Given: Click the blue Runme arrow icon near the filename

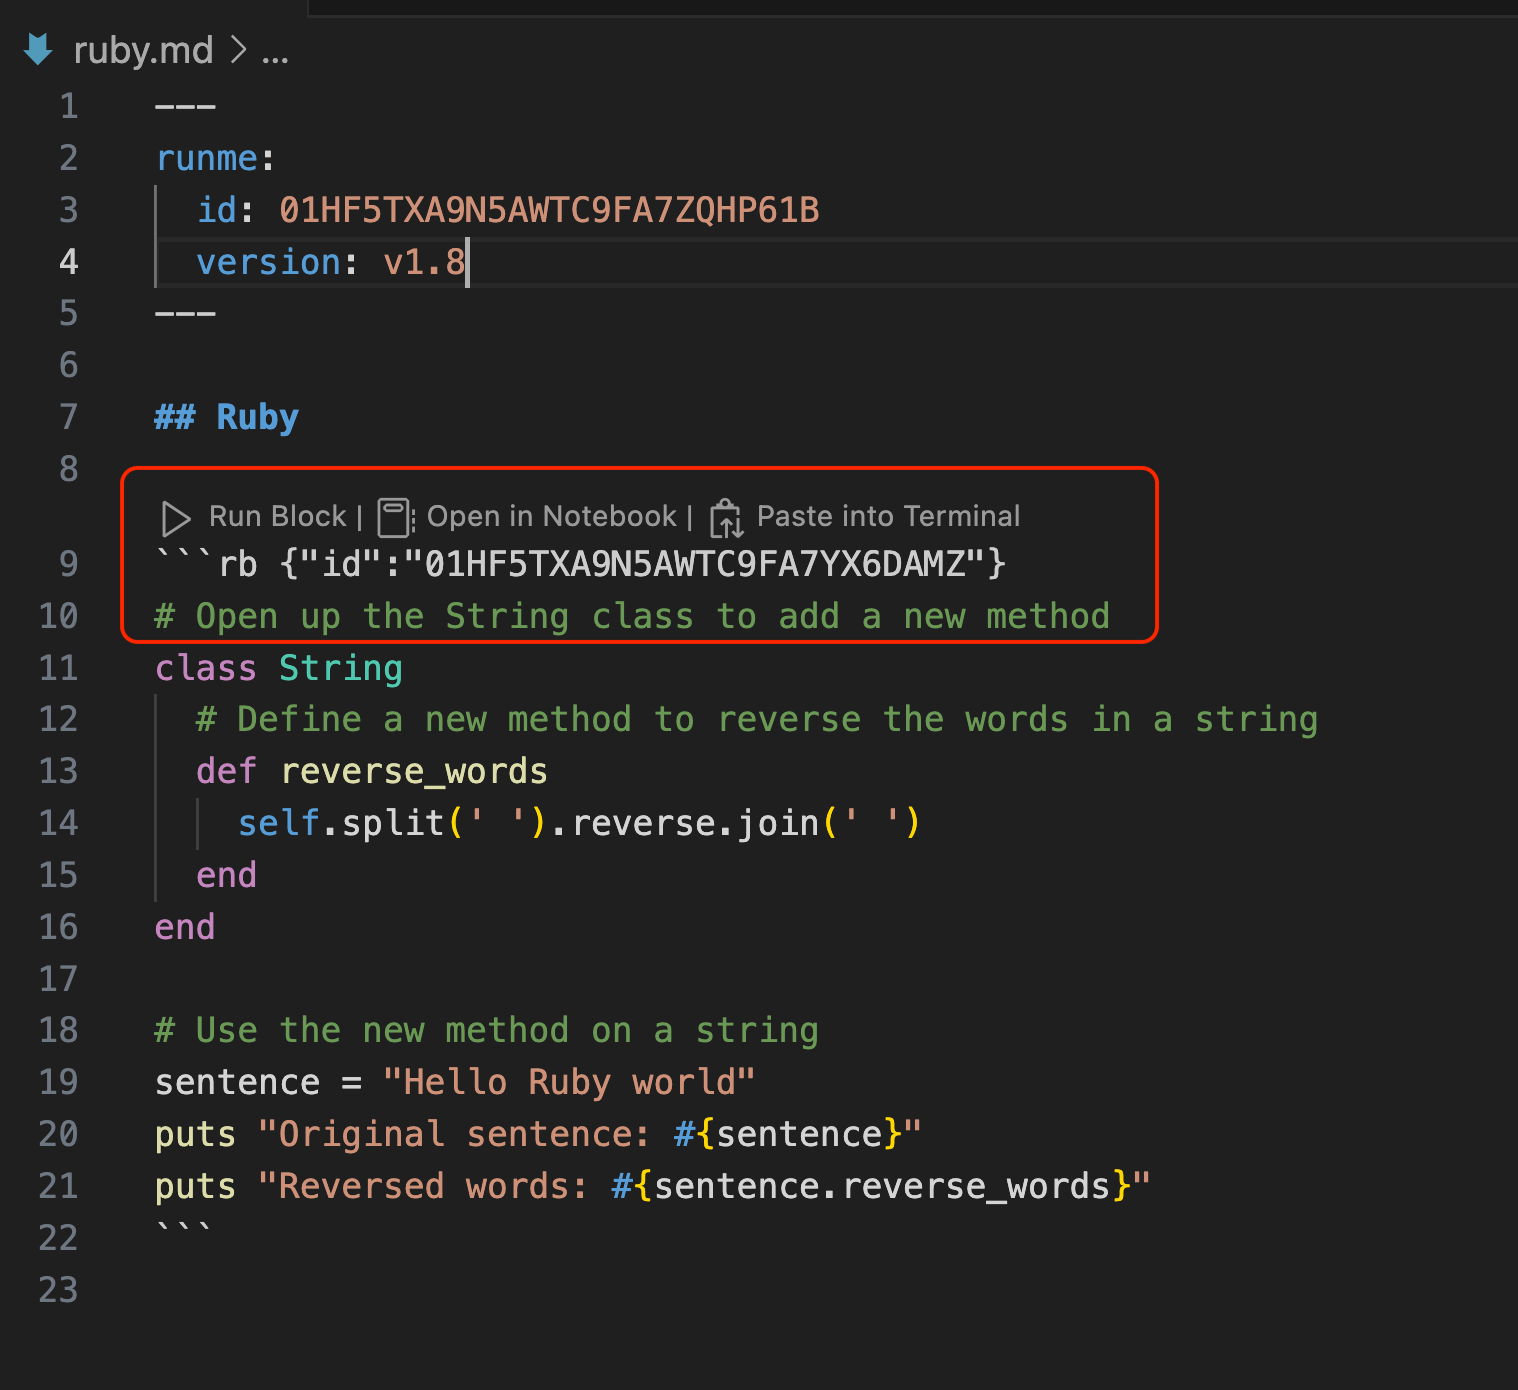Looking at the screenshot, I should (37, 48).
